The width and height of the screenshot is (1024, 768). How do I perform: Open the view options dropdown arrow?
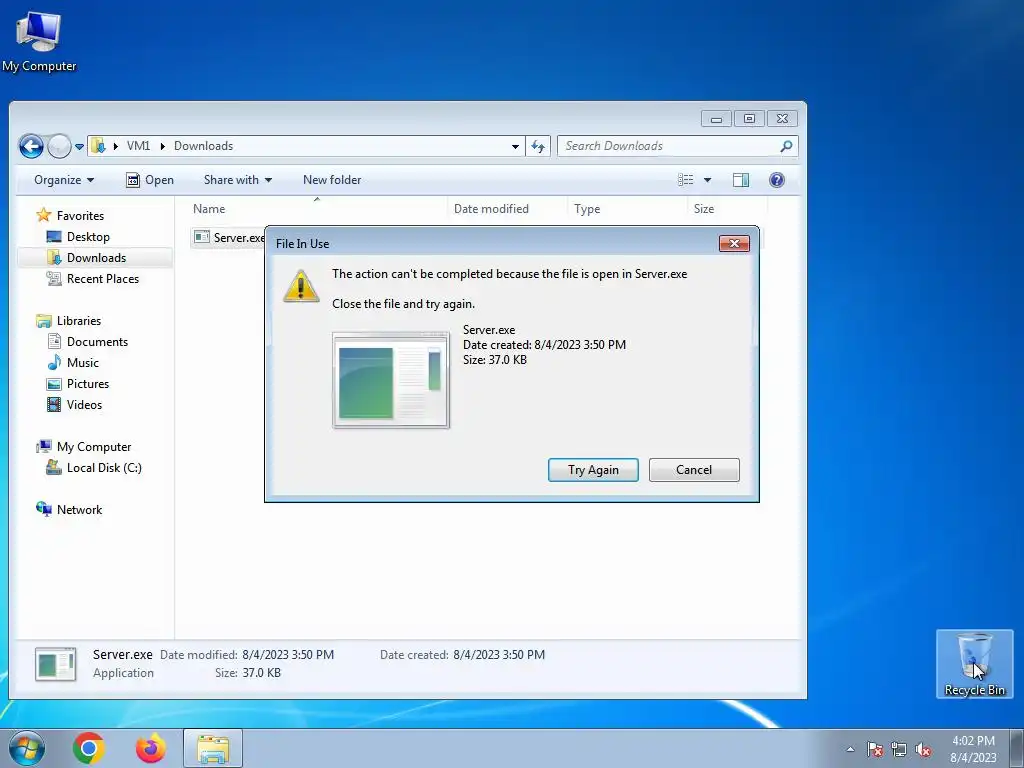point(707,180)
